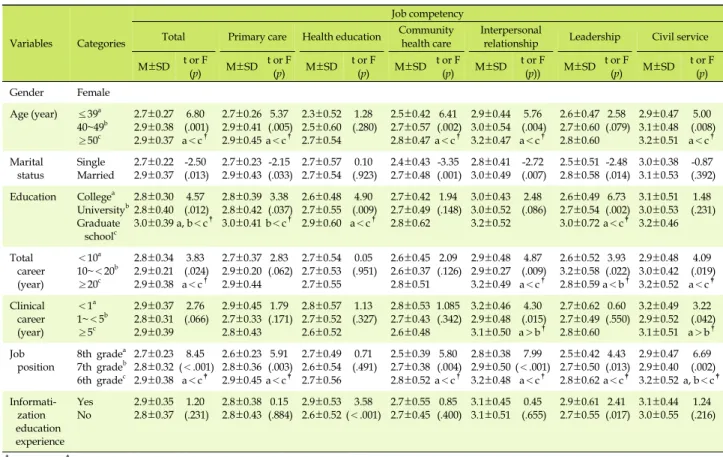Click the p value '(.491)'
This screenshot has width=723, height=457.
pyautogui.click(x=364, y=368)
